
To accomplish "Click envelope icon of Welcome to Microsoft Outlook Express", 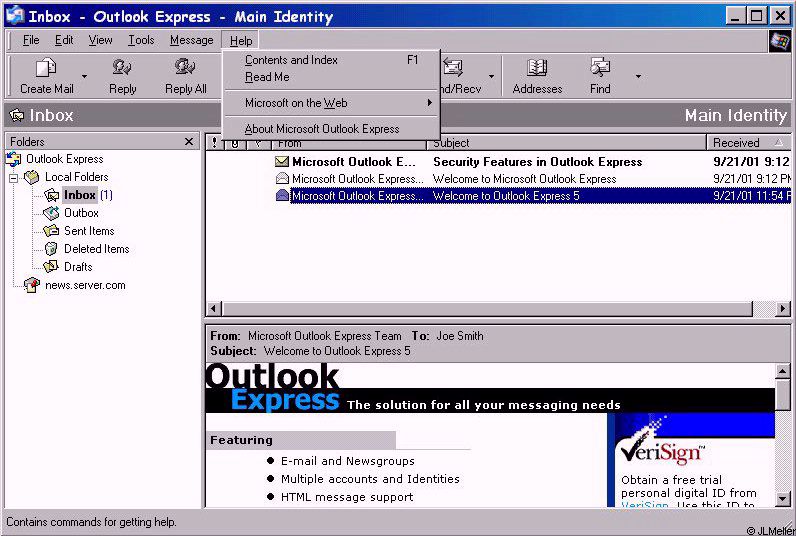I will [282, 179].
